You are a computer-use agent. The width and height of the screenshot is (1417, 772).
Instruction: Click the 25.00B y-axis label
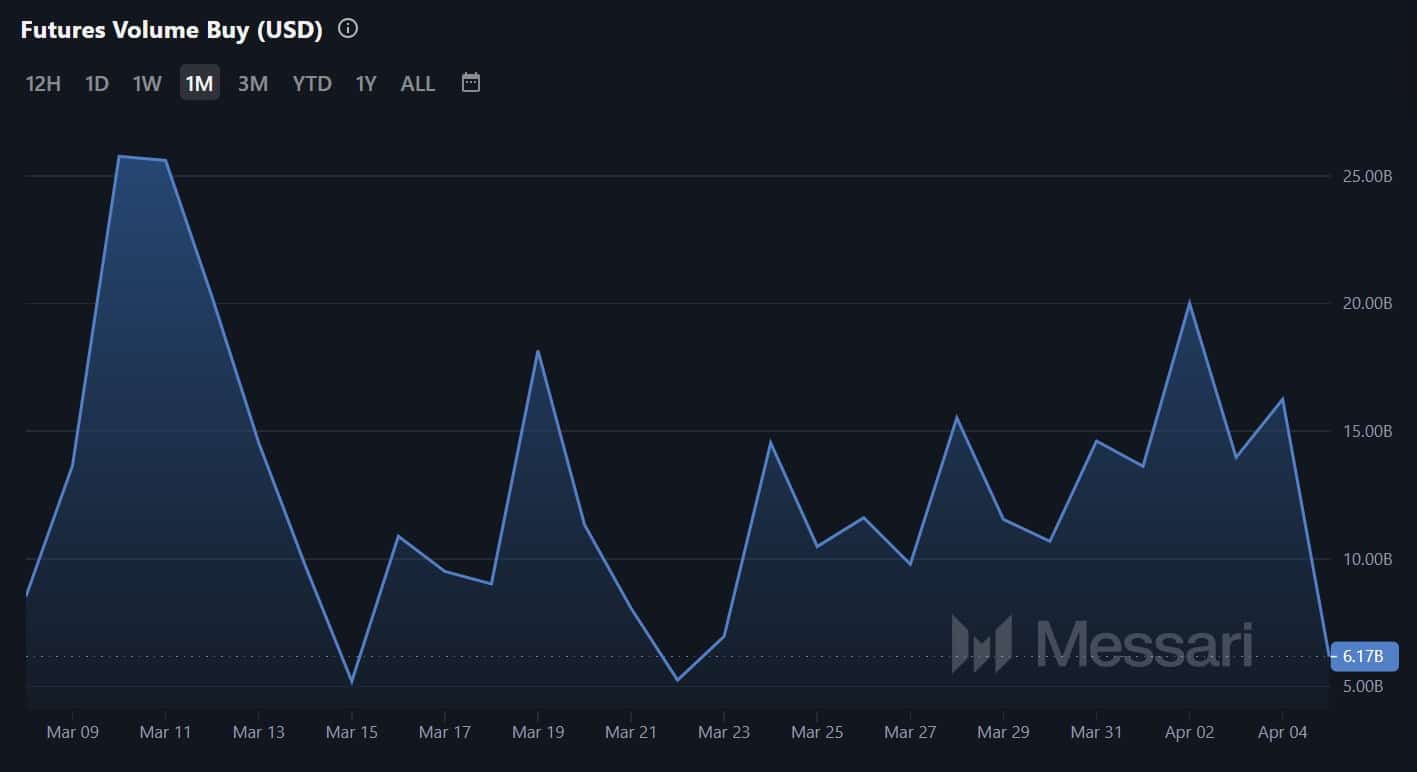pos(1366,176)
